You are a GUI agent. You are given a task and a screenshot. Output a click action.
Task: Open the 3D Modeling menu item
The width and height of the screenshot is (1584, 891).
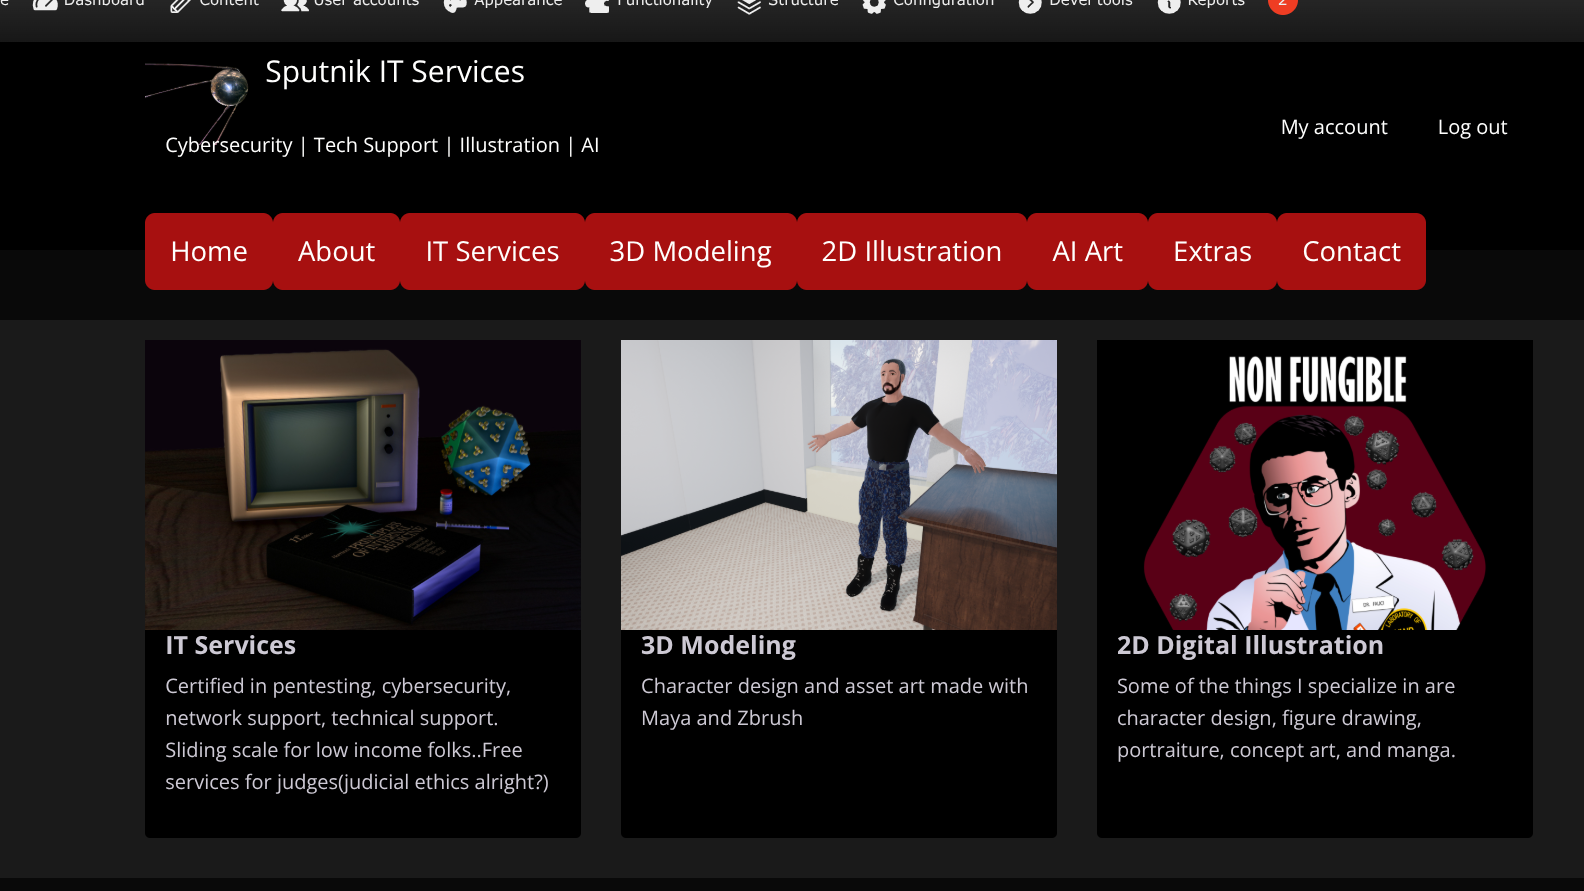tap(690, 251)
